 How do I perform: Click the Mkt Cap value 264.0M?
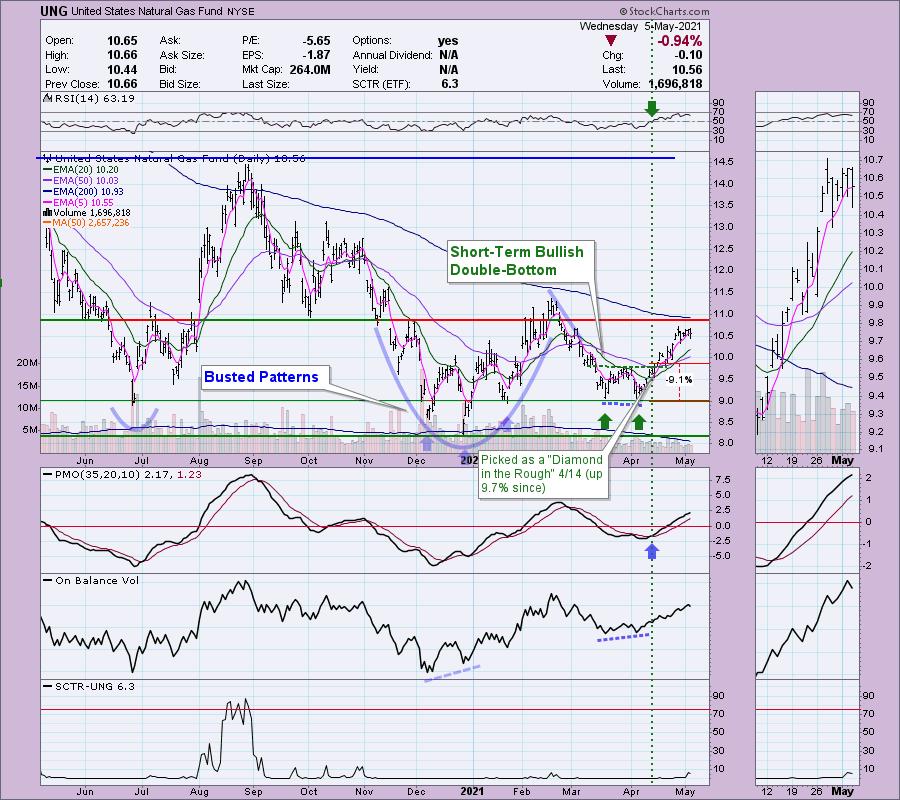click(x=309, y=69)
